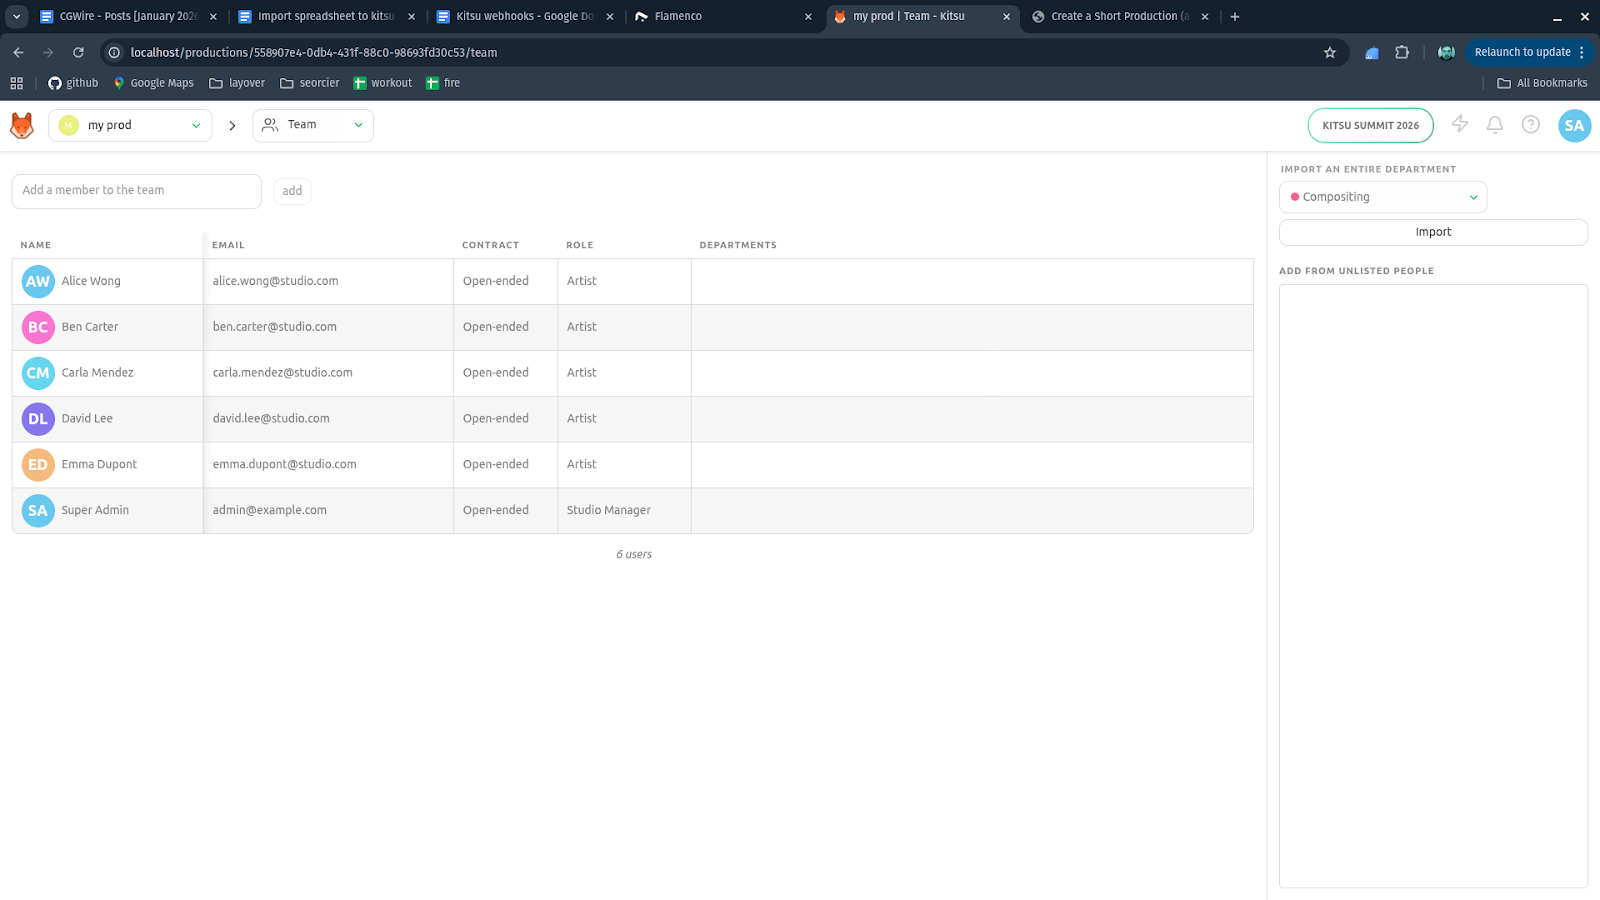Click the Kitsu Summit 2026 button
Viewport: 1600px width, 900px height.
[x=1370, y=125]
